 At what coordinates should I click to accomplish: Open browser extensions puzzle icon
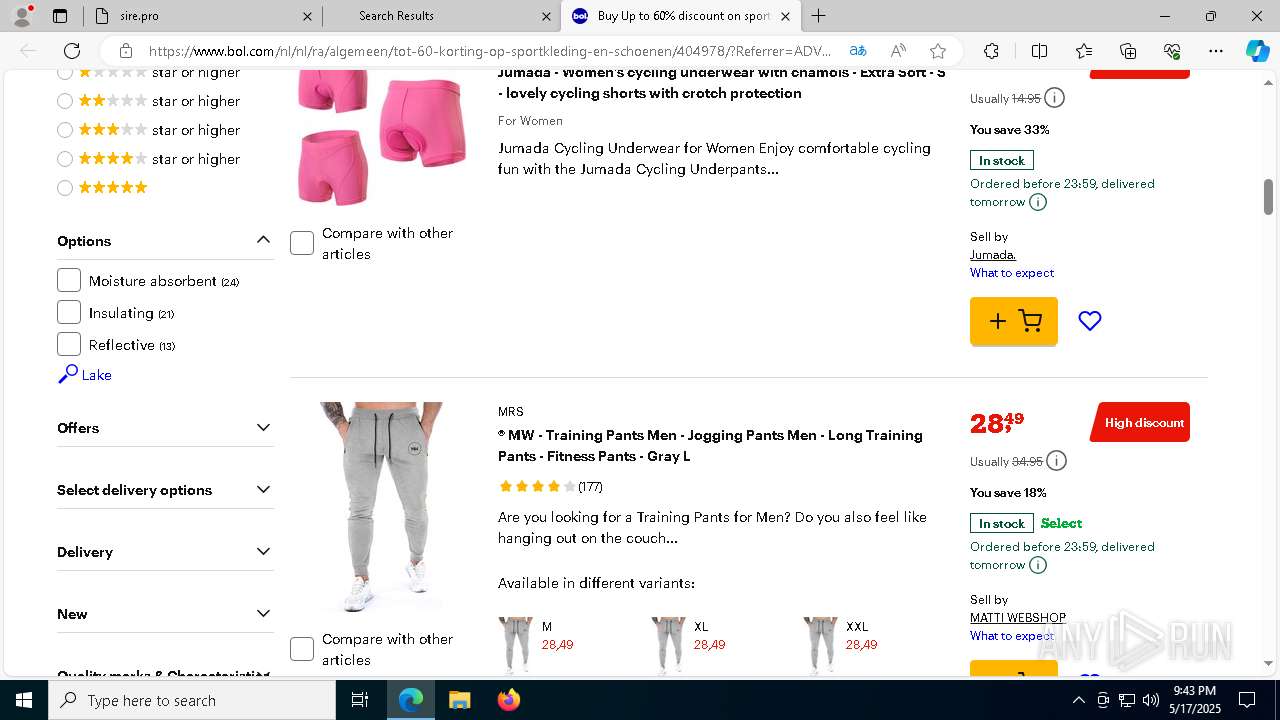991,51
